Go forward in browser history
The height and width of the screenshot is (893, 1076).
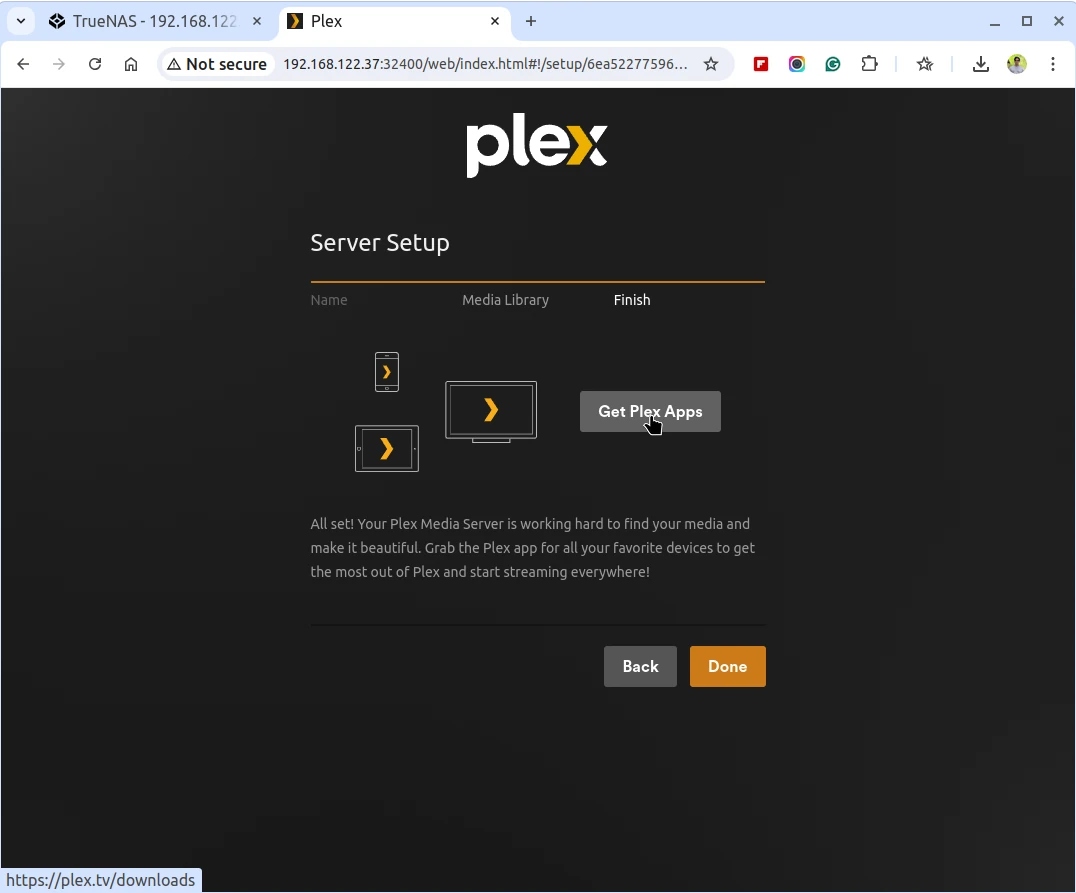[x=59, y=64]
